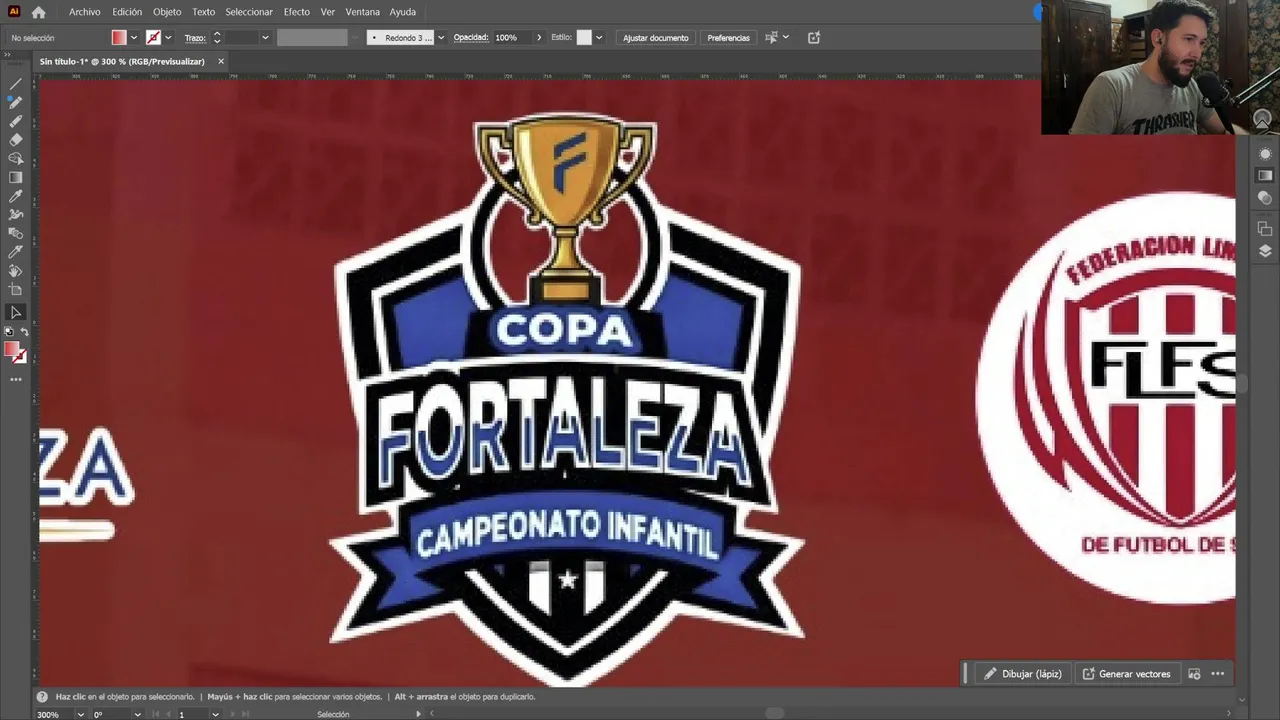
Task: Click the Estilo white style swatch
Action: pos(584,38)
